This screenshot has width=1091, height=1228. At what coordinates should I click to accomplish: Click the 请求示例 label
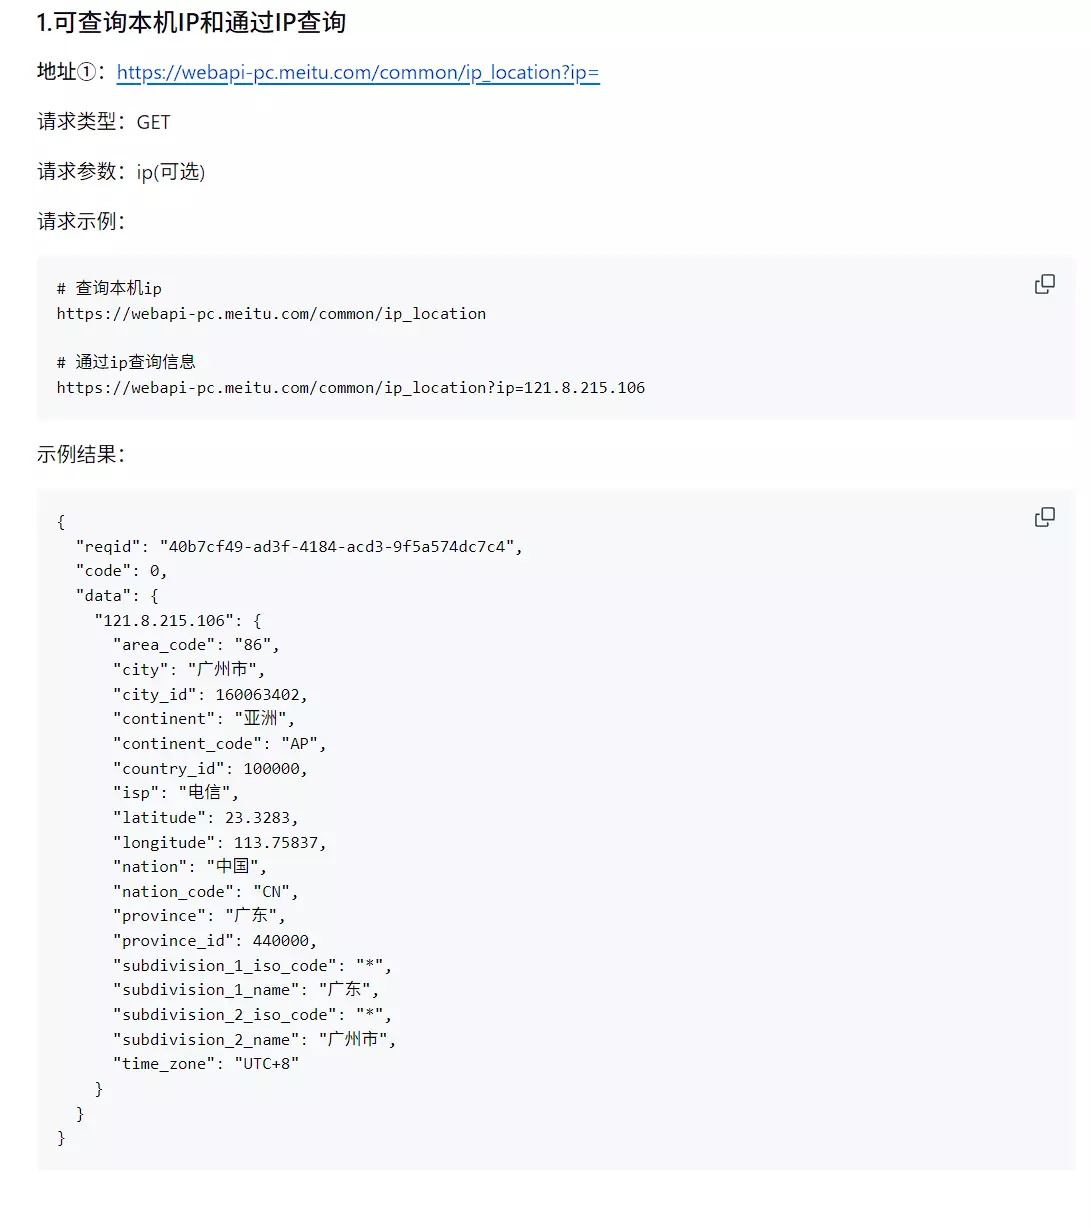[x=81, y=221]
